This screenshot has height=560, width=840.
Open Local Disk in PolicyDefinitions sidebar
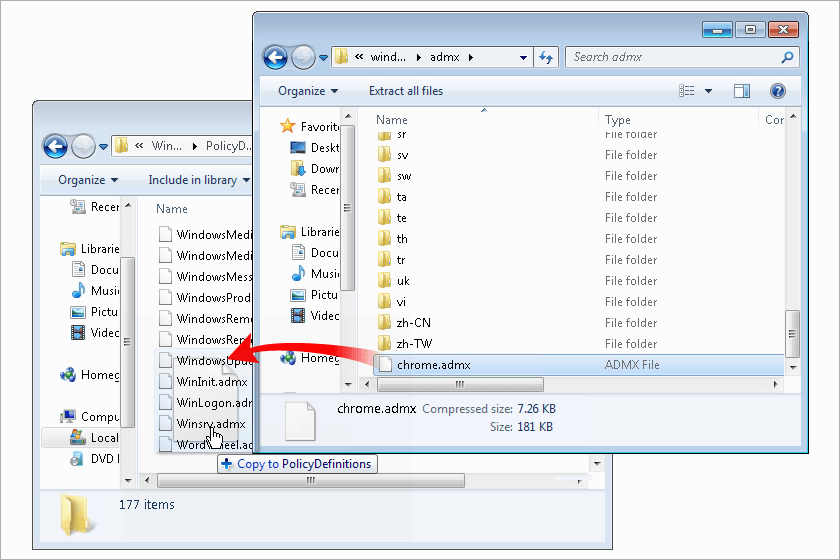coord(94,438)
